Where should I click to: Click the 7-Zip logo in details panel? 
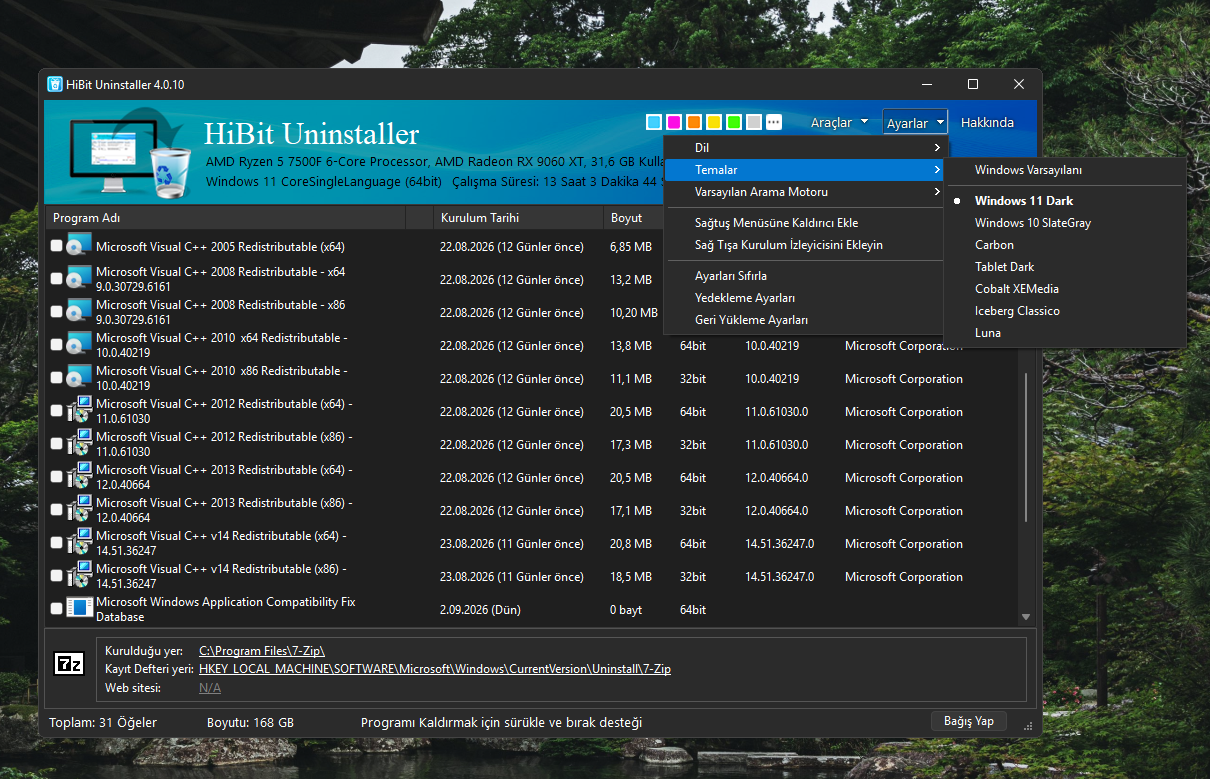coord(69,663)
